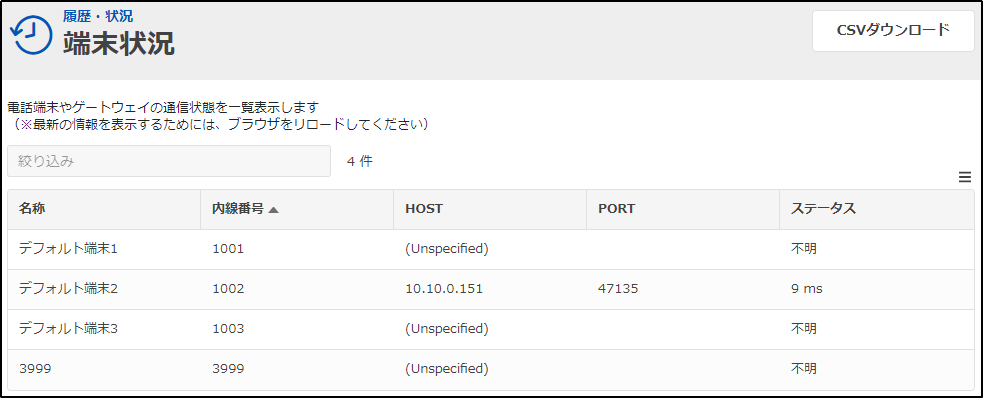Click port value 47135
Screen dimensions: 983x398
click(618, 289)
